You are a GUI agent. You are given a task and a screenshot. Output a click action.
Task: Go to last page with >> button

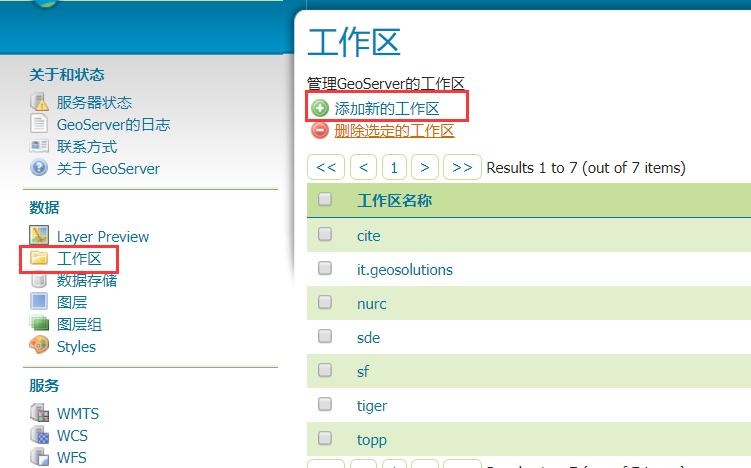[462, 167]
